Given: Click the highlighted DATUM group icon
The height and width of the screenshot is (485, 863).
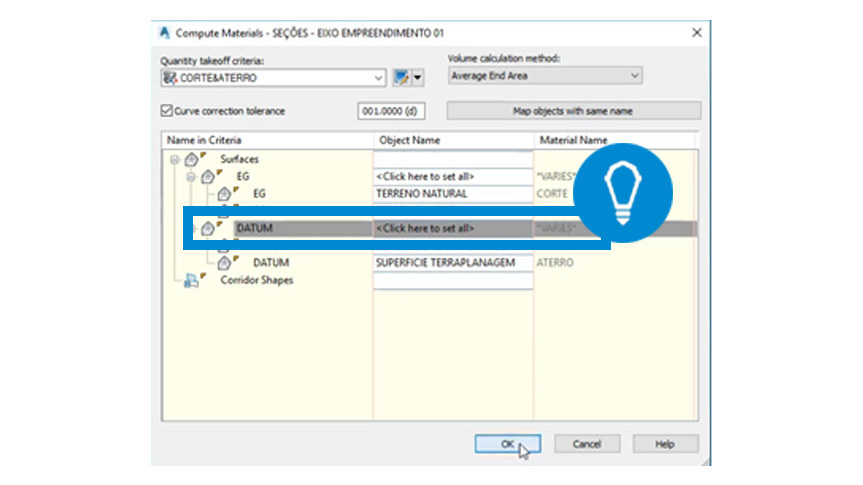Looking at the screenshot, I should 208,228.
